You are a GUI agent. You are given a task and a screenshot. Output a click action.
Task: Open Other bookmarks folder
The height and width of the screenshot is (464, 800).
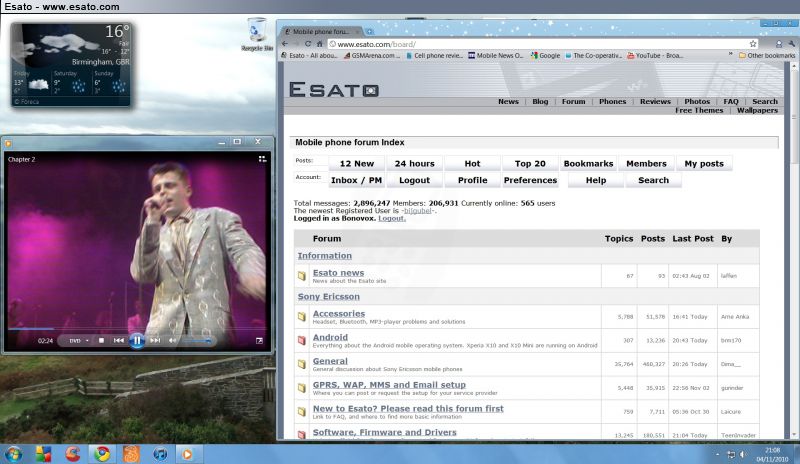coord(767,56)
